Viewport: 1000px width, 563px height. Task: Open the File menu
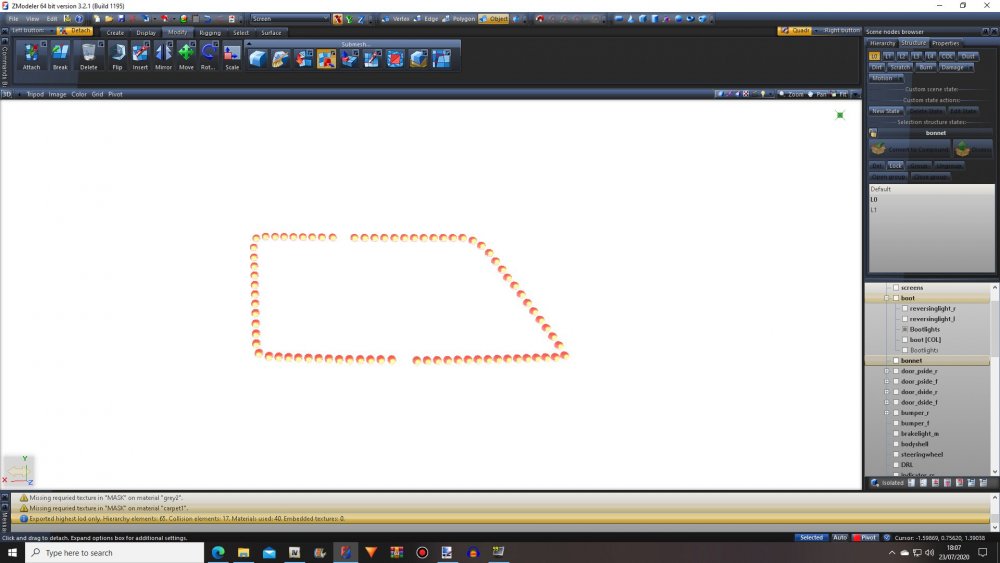13,19
